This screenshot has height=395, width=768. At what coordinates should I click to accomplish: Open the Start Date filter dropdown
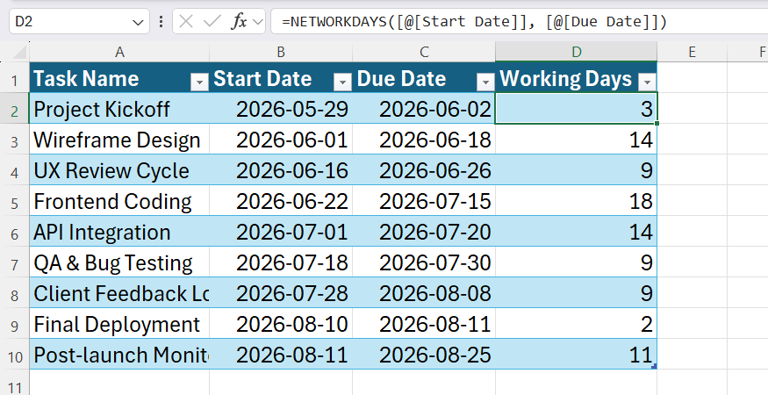click(x=342, y=83)
